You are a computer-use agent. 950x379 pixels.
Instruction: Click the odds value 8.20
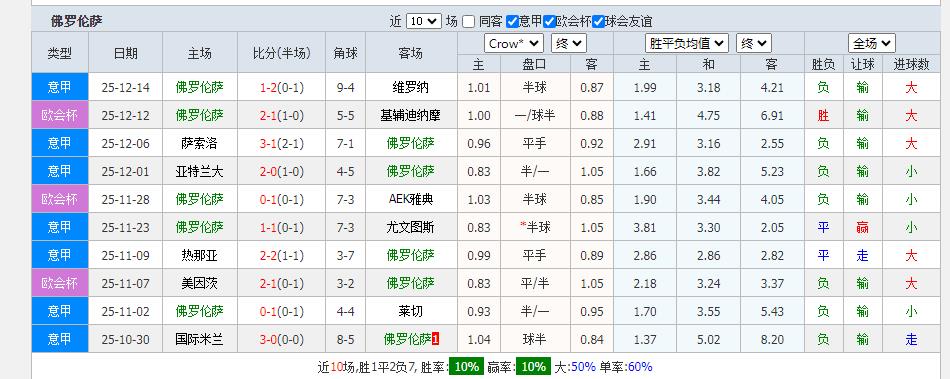pos(772,340)
